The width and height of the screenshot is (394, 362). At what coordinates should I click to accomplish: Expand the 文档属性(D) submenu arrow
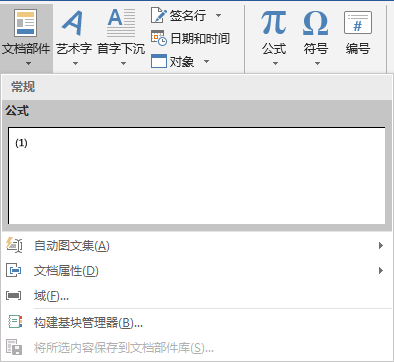(381, 270)
